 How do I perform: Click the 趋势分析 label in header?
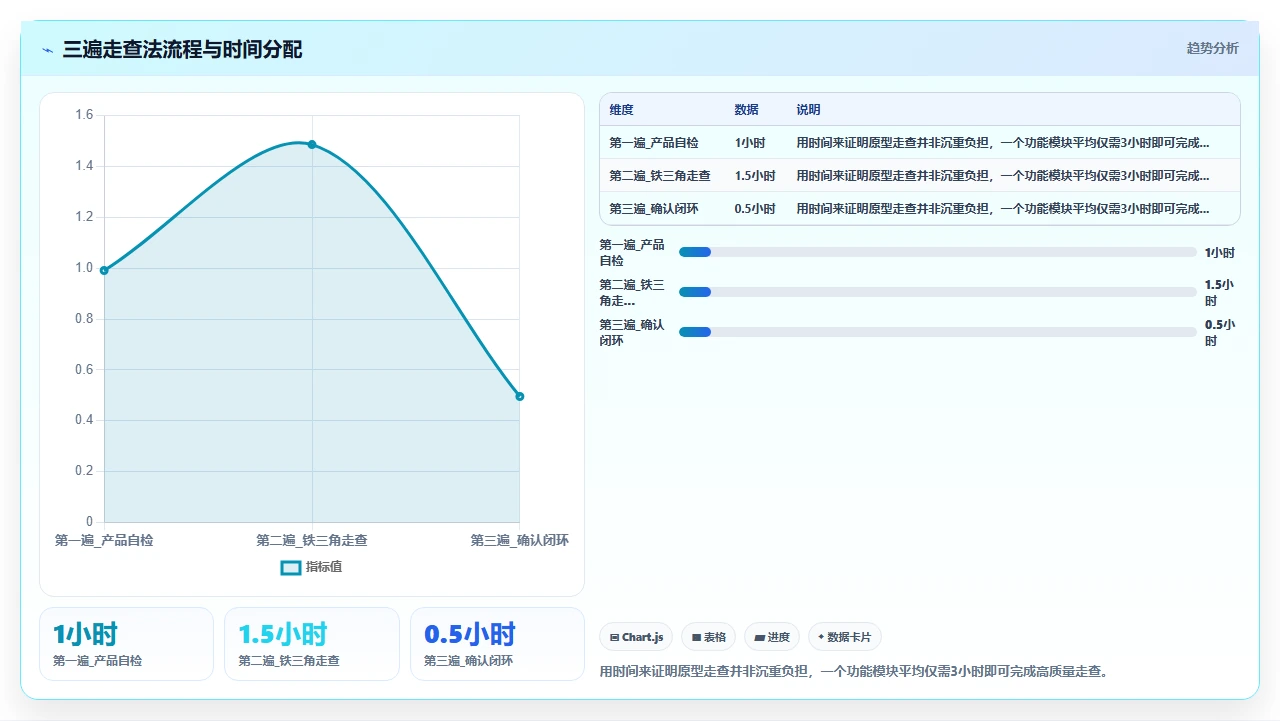coord(1212,48)
